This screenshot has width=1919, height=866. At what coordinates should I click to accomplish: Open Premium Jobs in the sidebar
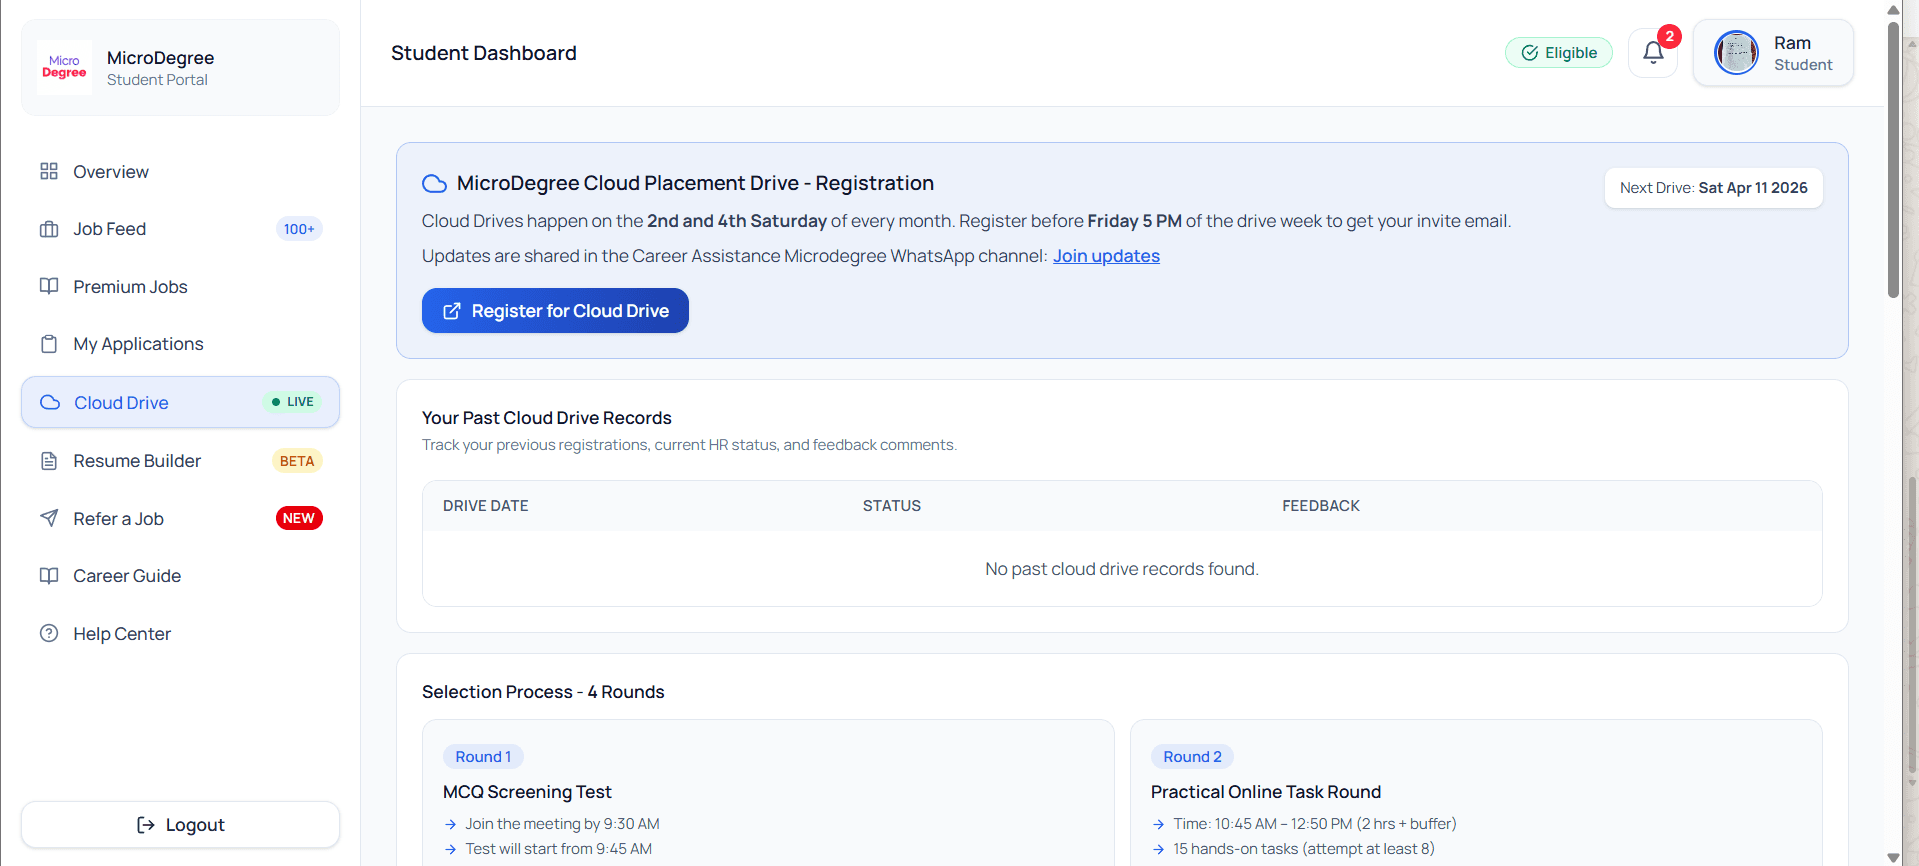pyautogui.click(x=130, y=287)
